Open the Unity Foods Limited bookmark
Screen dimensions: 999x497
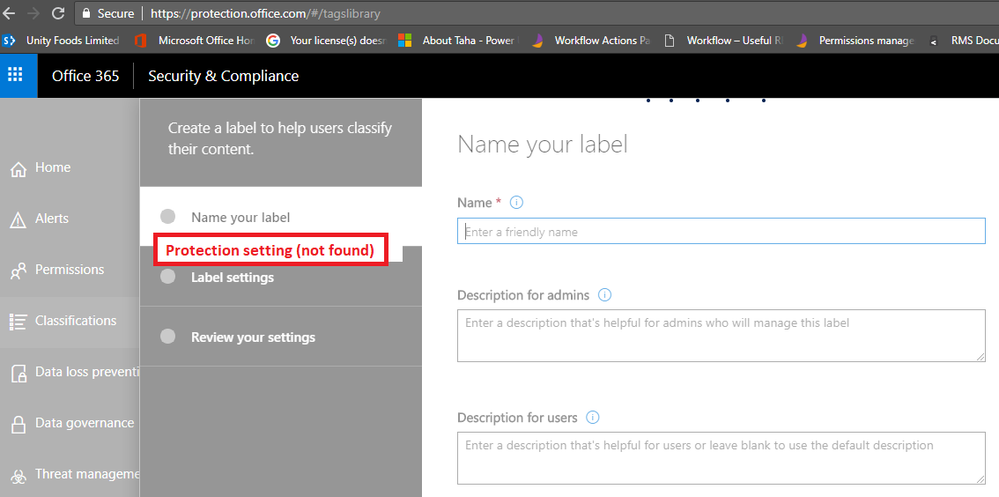[61, 41]
